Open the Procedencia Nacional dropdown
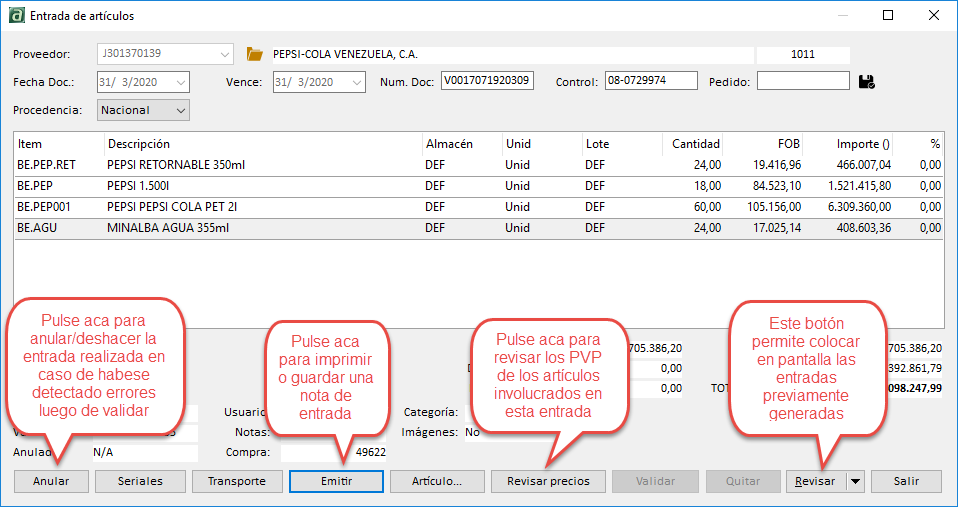The width and height of the screenshot is (958, 507). [x=180, y=110]
